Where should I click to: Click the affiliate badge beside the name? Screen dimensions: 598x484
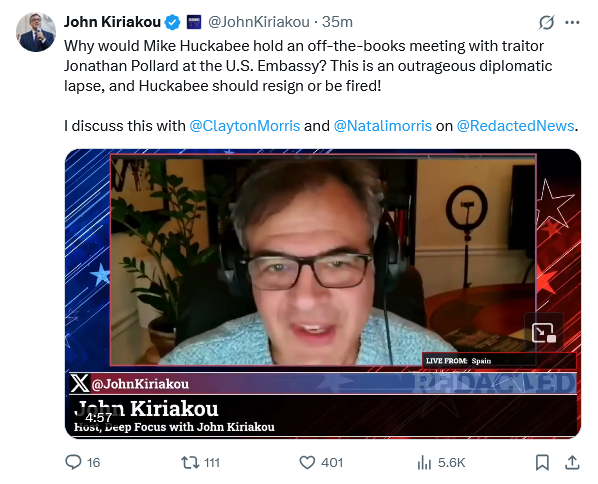coord(194,22)
